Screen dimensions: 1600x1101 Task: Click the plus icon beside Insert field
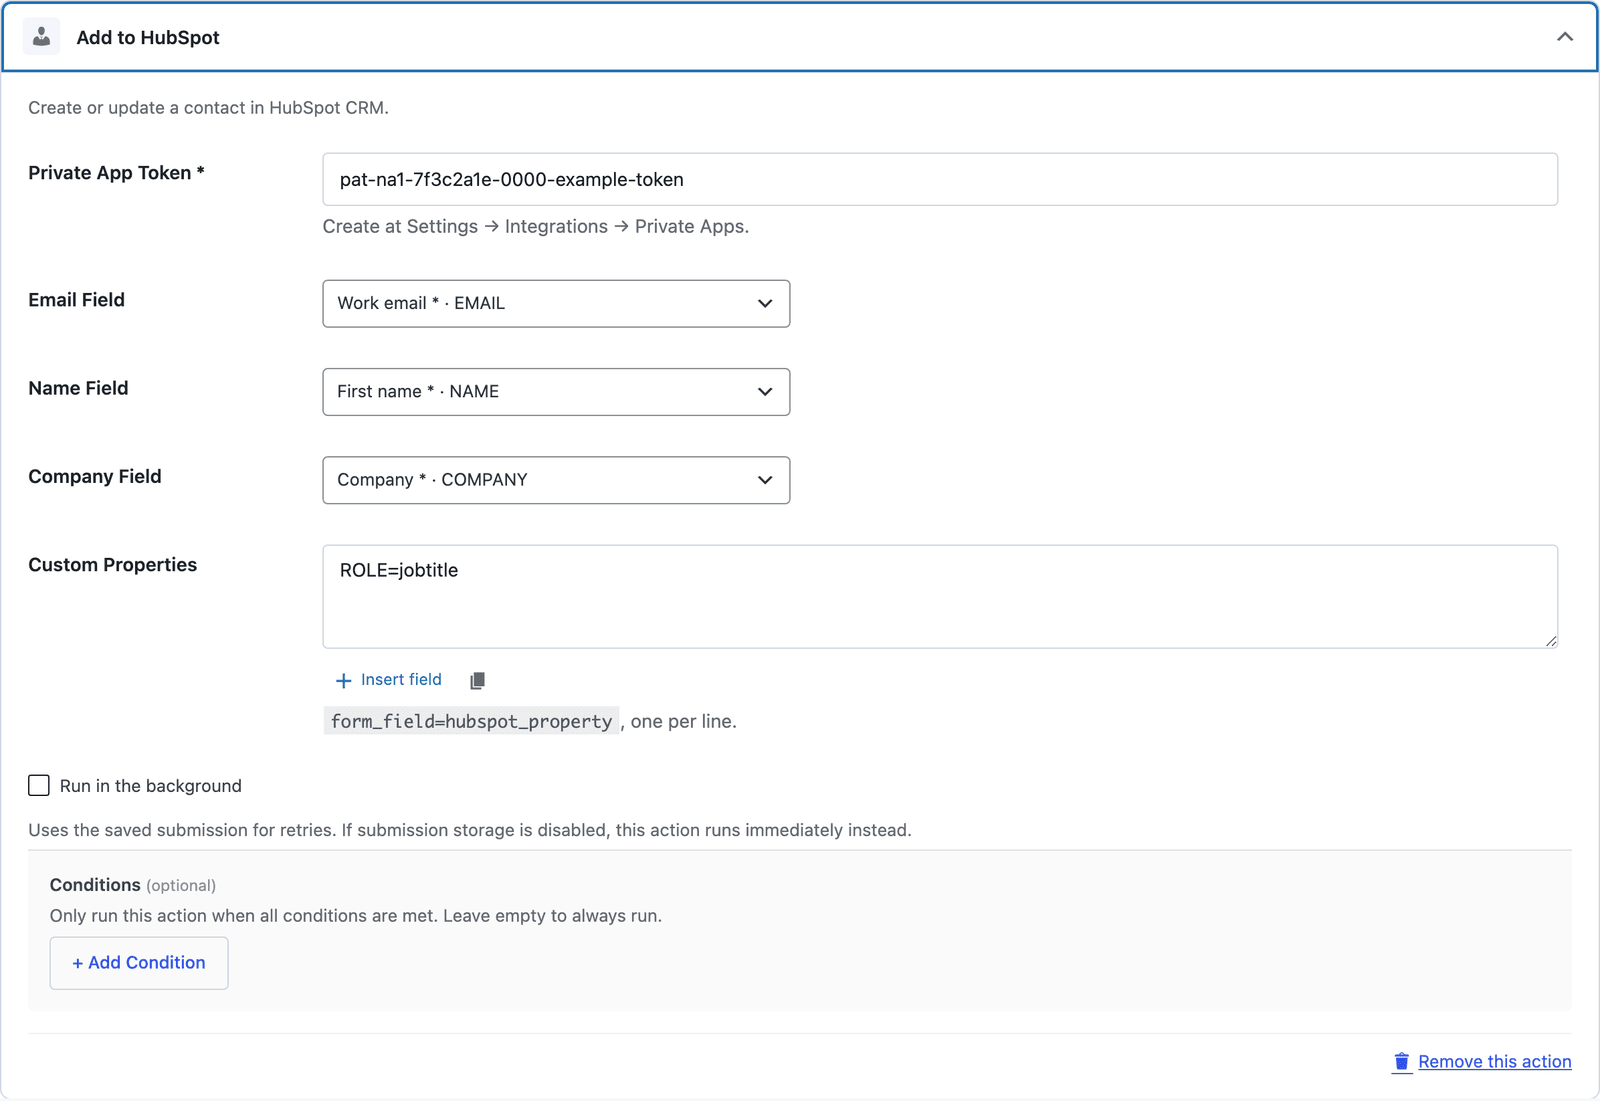point(343,681)
